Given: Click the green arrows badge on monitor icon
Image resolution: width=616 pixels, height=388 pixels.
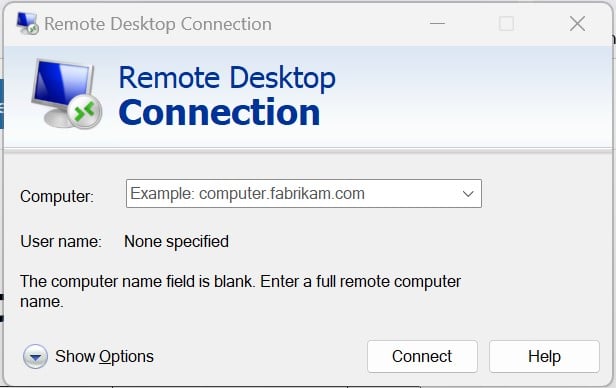Looking at the screenshot, I should tap(84, 111).
